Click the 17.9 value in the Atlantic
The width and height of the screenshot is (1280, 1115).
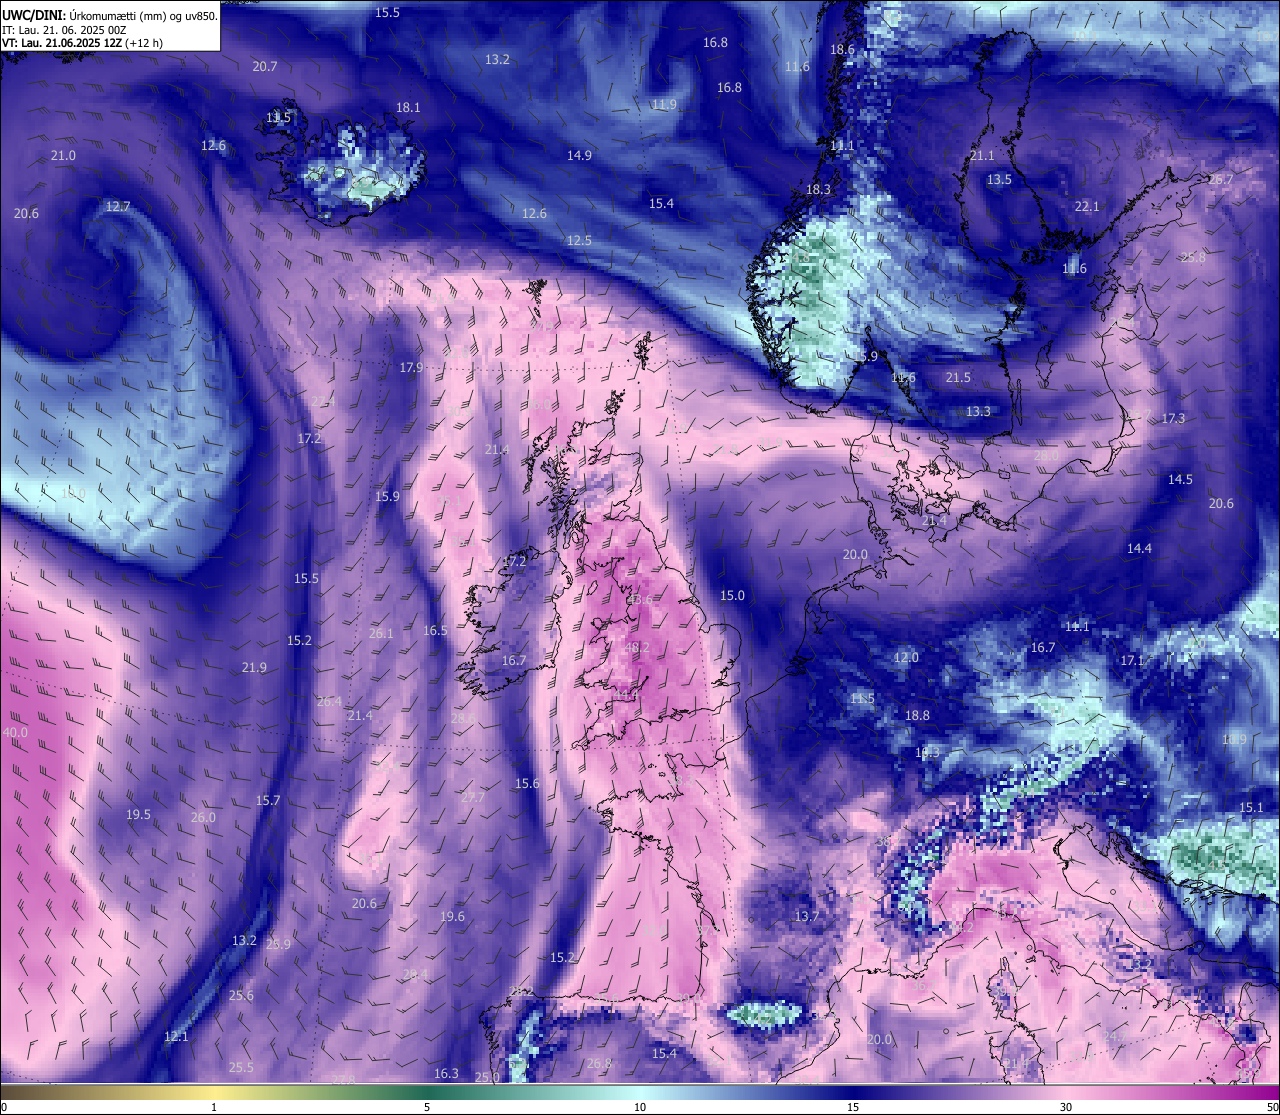412,367
